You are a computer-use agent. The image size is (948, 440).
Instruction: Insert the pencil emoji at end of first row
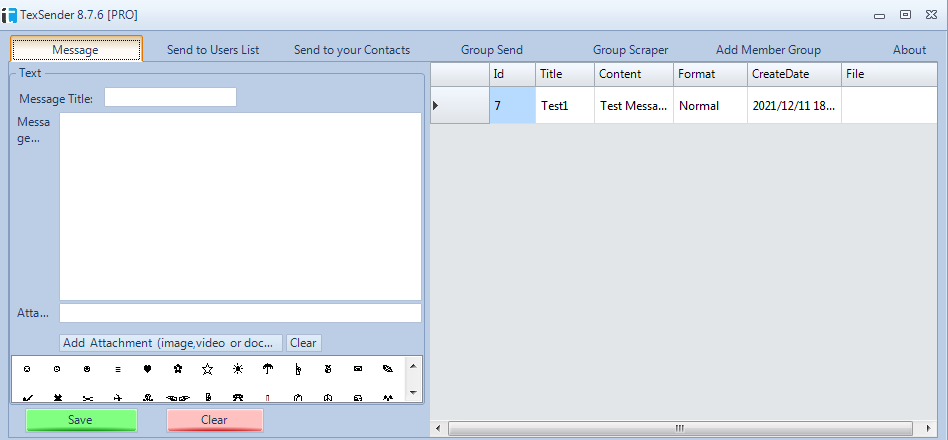[388, 368]
